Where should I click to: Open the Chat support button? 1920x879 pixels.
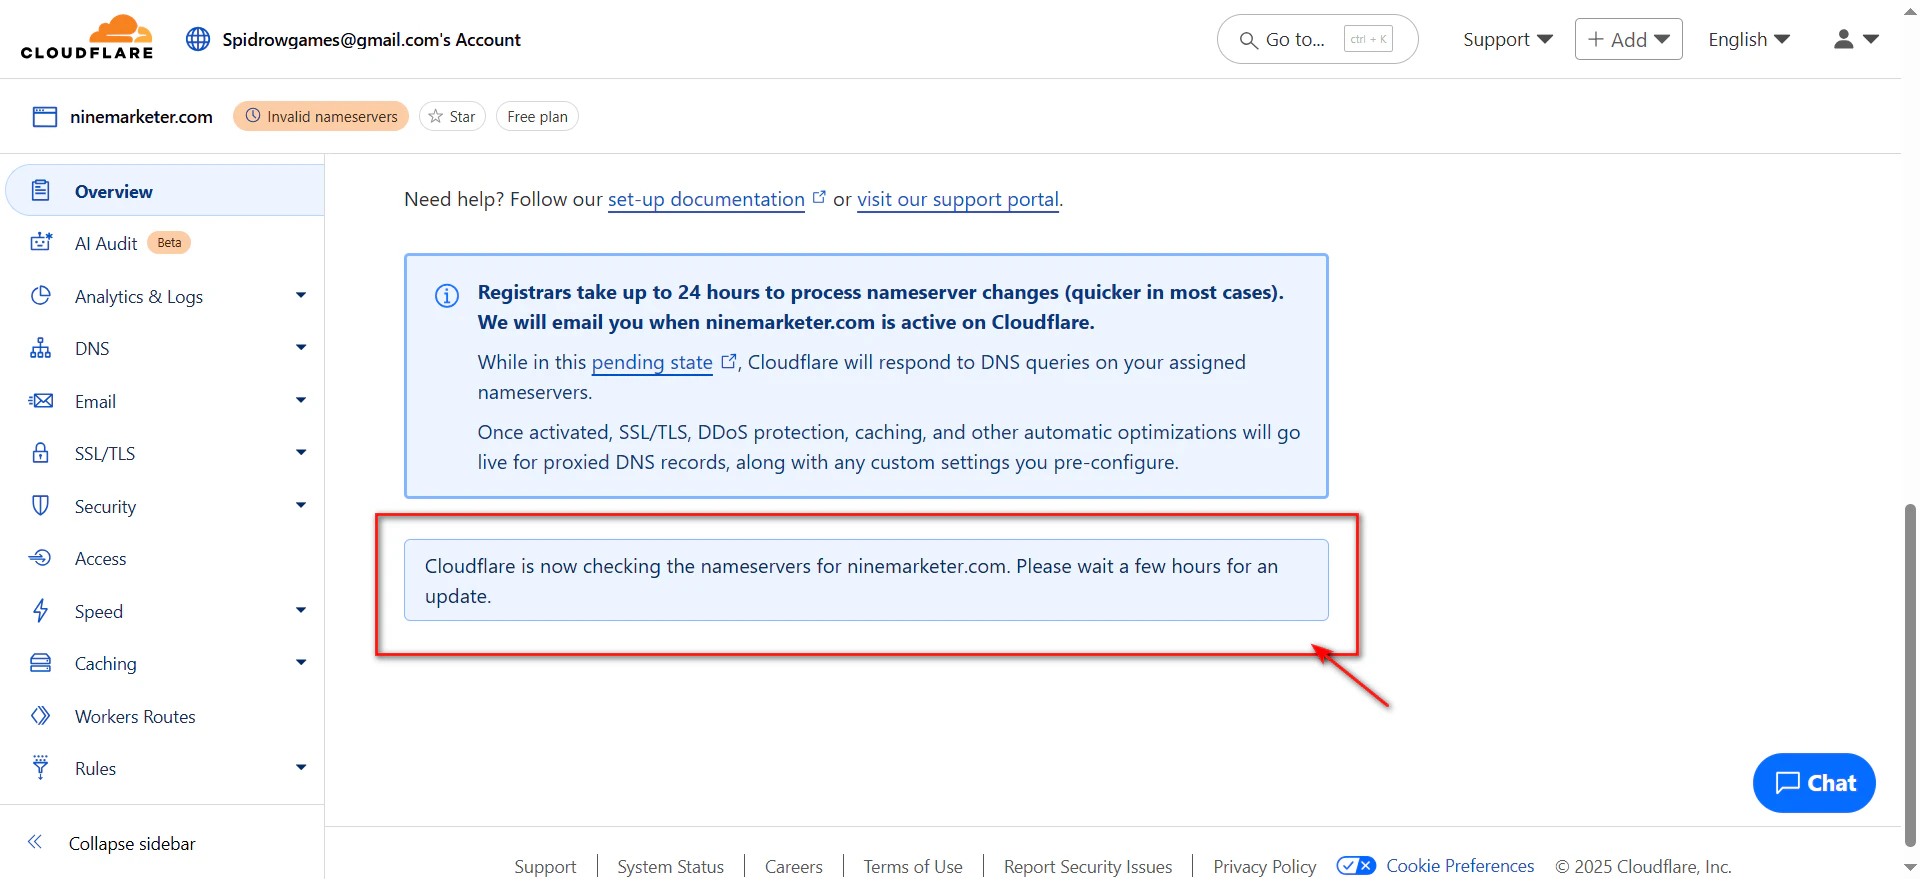1814,783
